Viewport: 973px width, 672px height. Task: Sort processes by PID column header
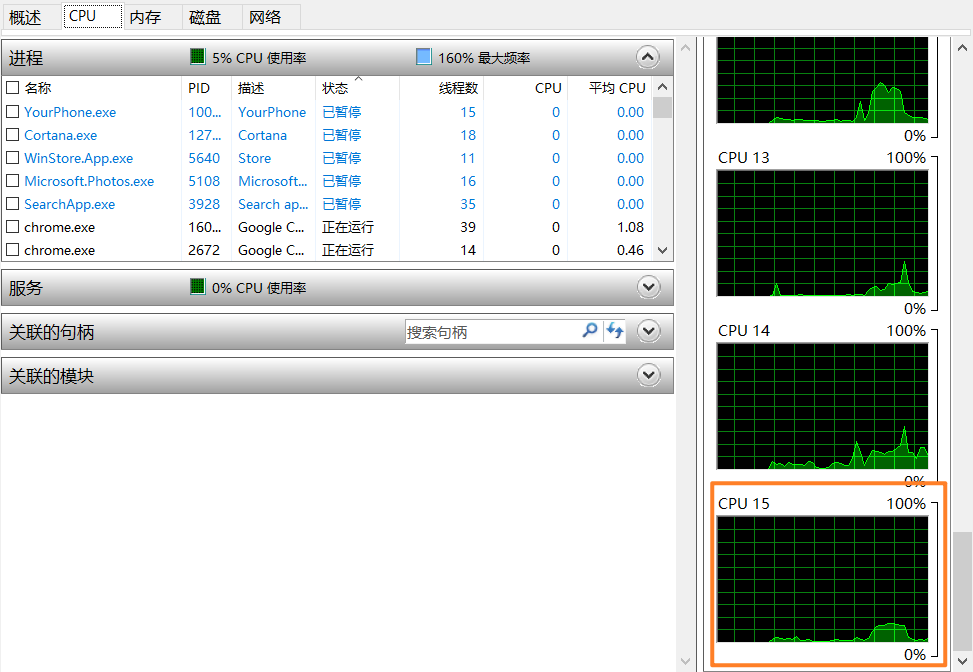pos(199,88)
